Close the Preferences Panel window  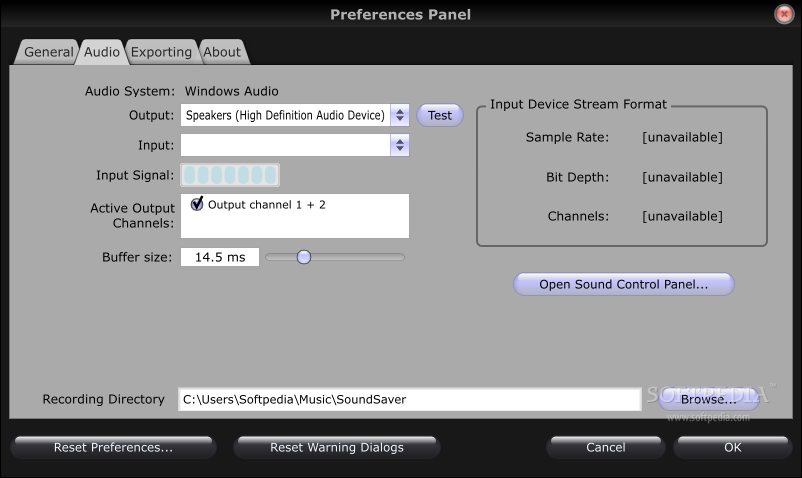point(784,14)
